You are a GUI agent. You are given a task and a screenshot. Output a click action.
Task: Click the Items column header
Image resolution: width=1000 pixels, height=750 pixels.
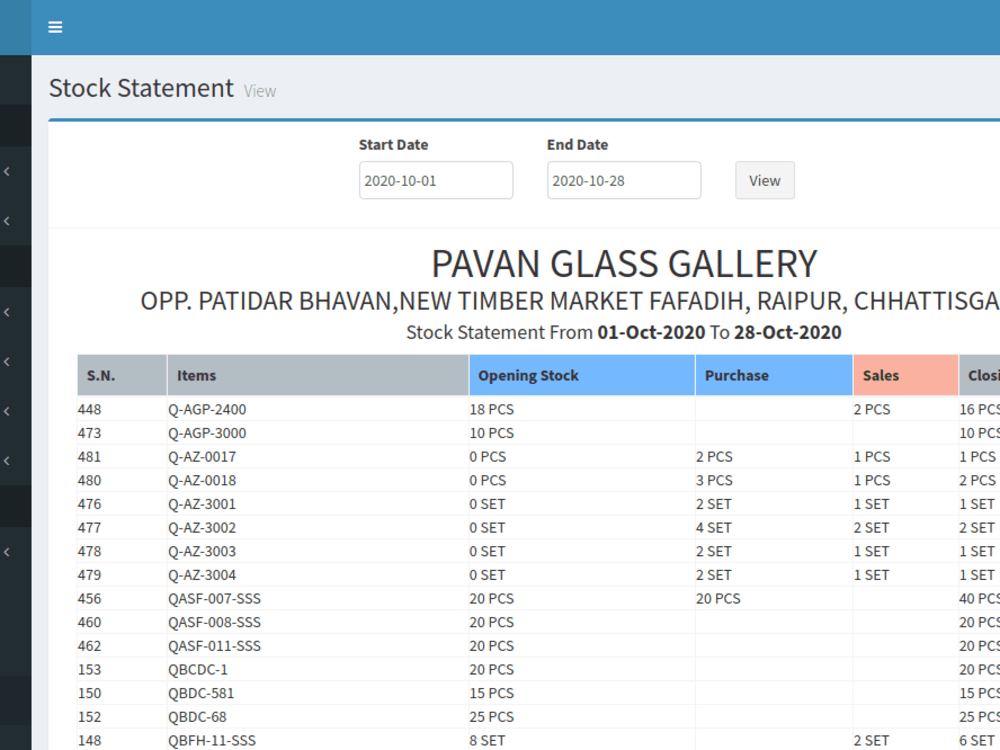318,375
